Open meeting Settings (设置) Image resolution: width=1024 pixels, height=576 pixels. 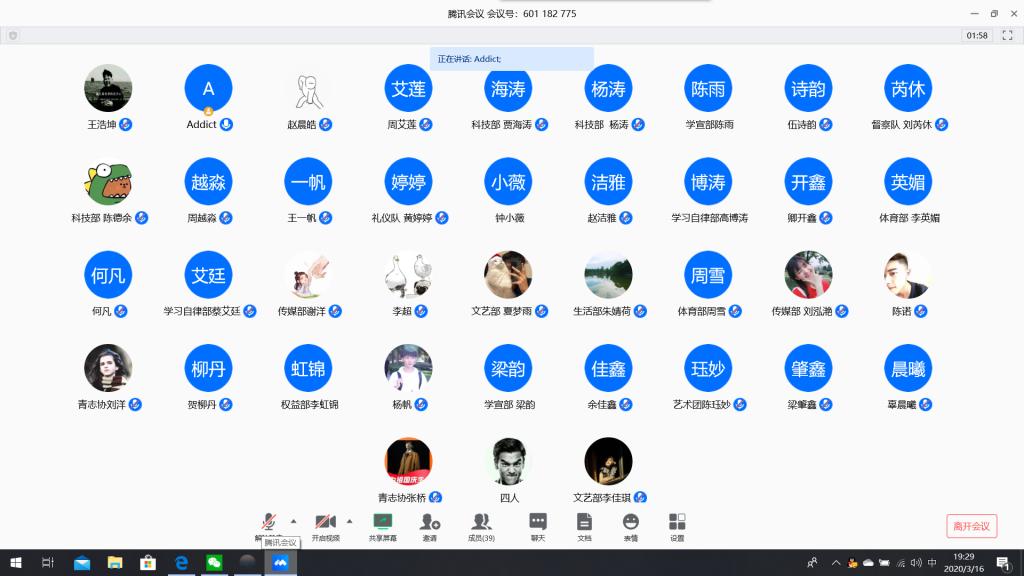(677, 524)
